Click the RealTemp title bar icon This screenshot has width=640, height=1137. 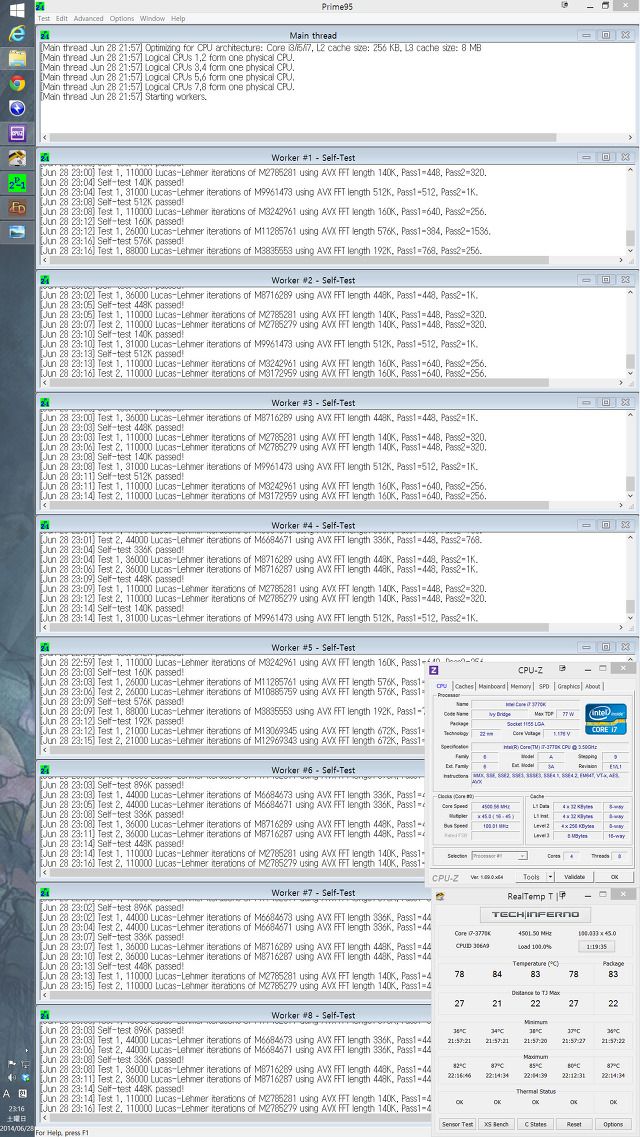(440, 896)
